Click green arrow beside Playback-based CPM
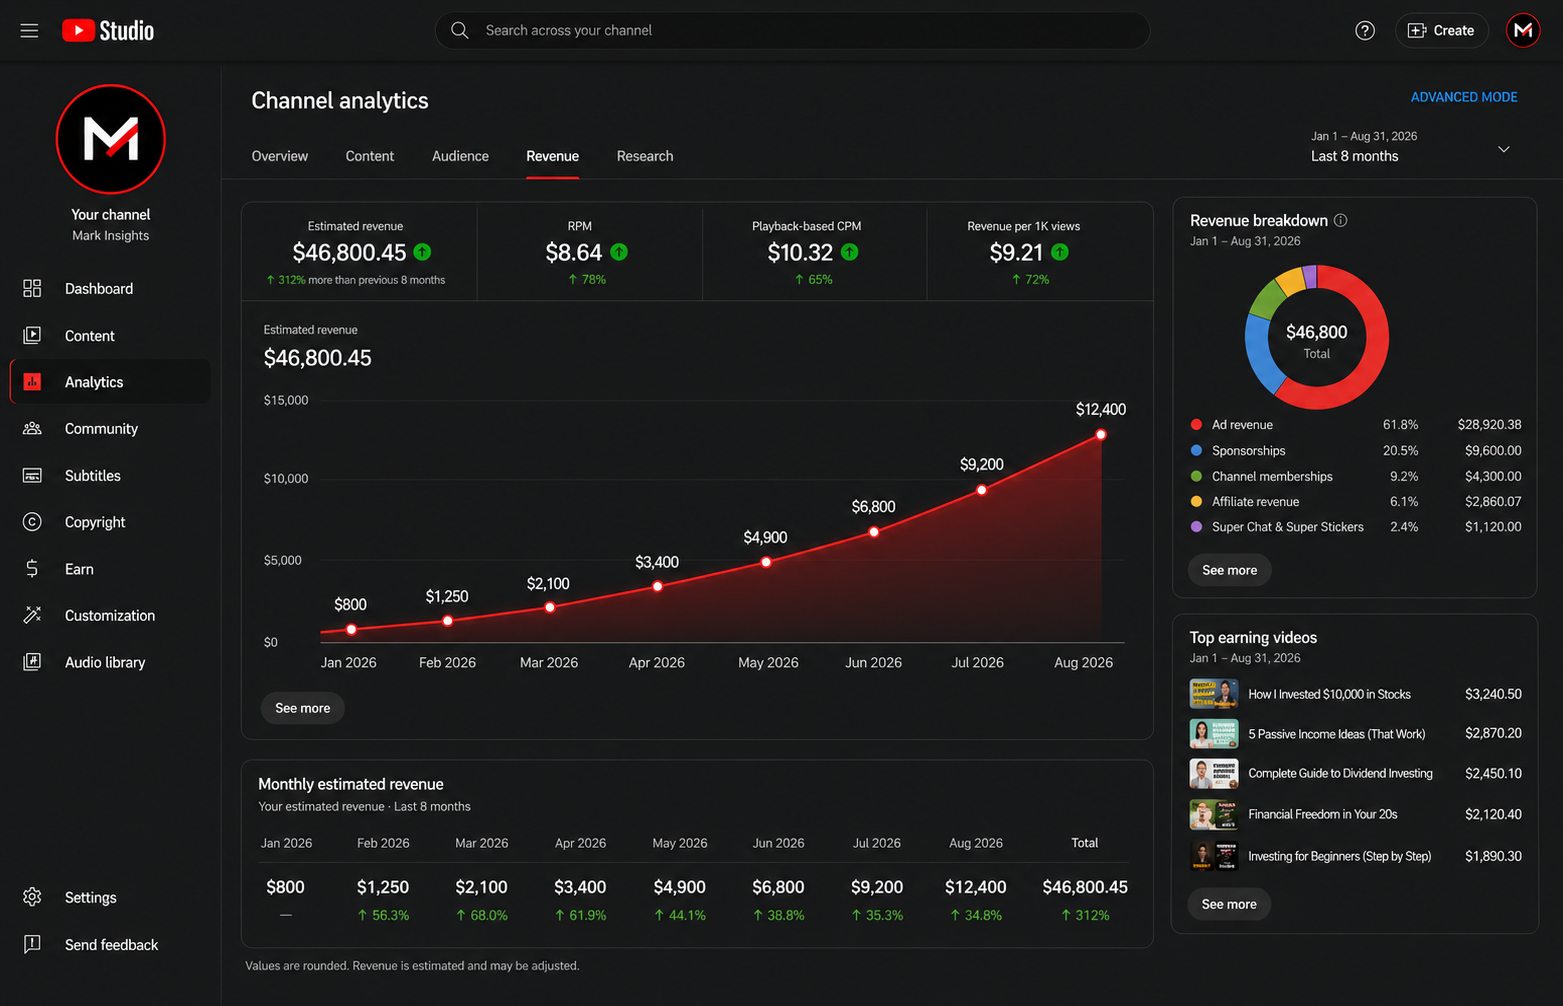This screenshot has width=1563, height=1006. point(849,252)
